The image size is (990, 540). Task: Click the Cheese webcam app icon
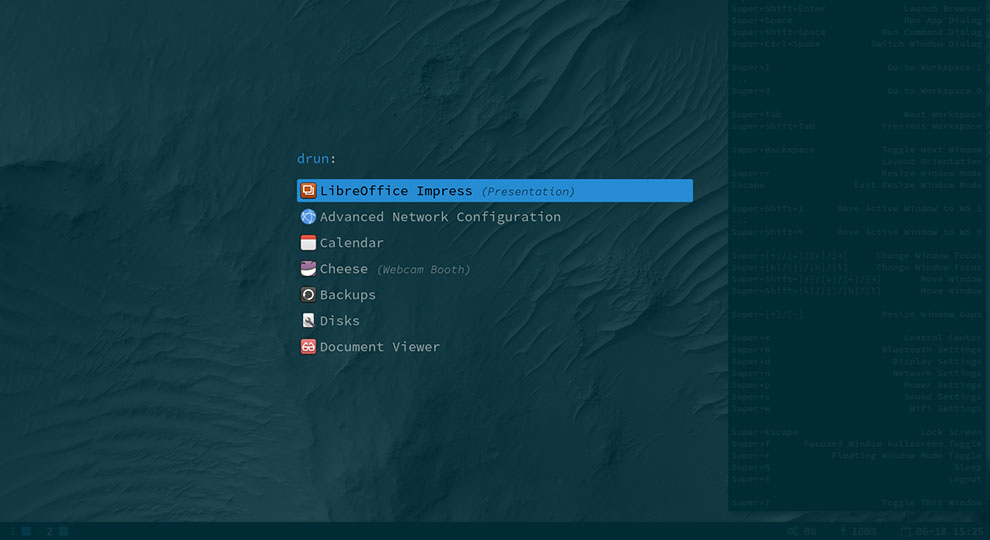(308, 268)
